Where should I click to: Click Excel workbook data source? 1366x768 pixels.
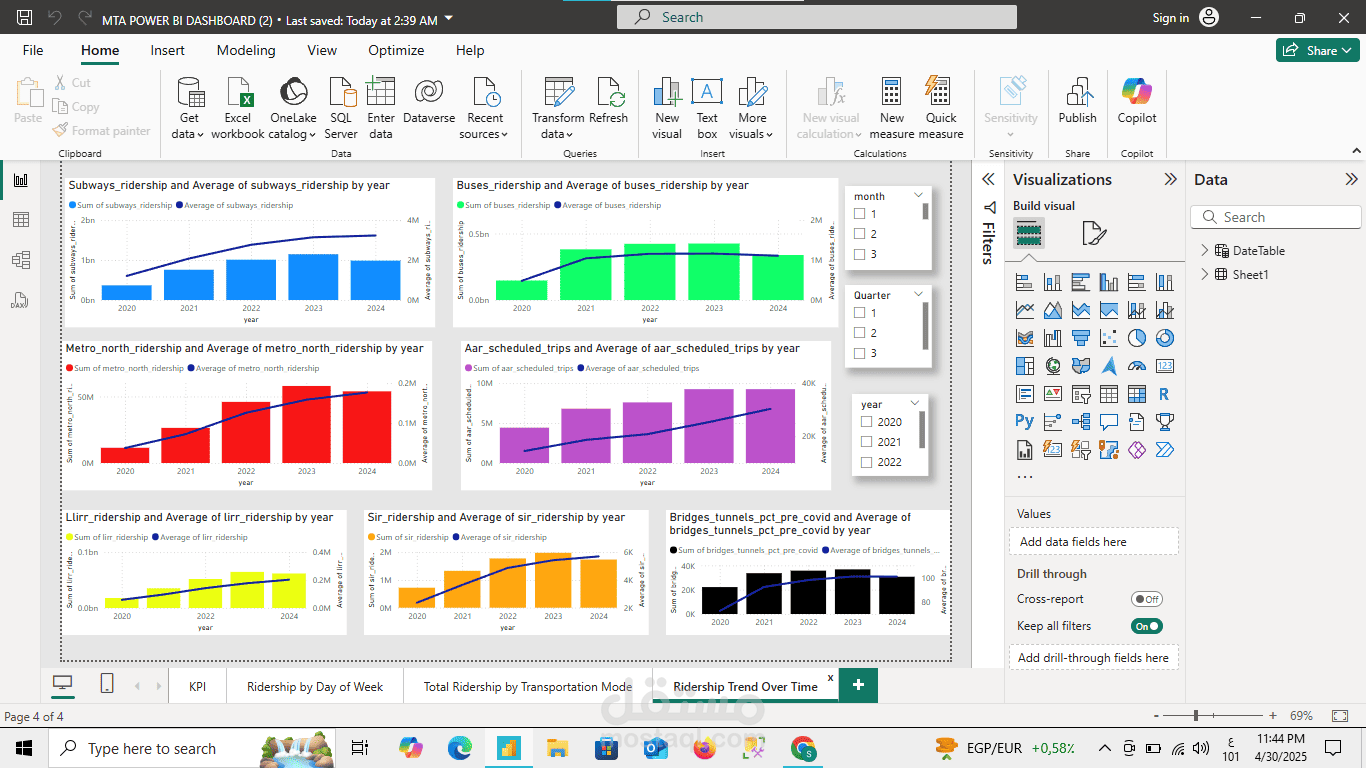pos(238,108)
